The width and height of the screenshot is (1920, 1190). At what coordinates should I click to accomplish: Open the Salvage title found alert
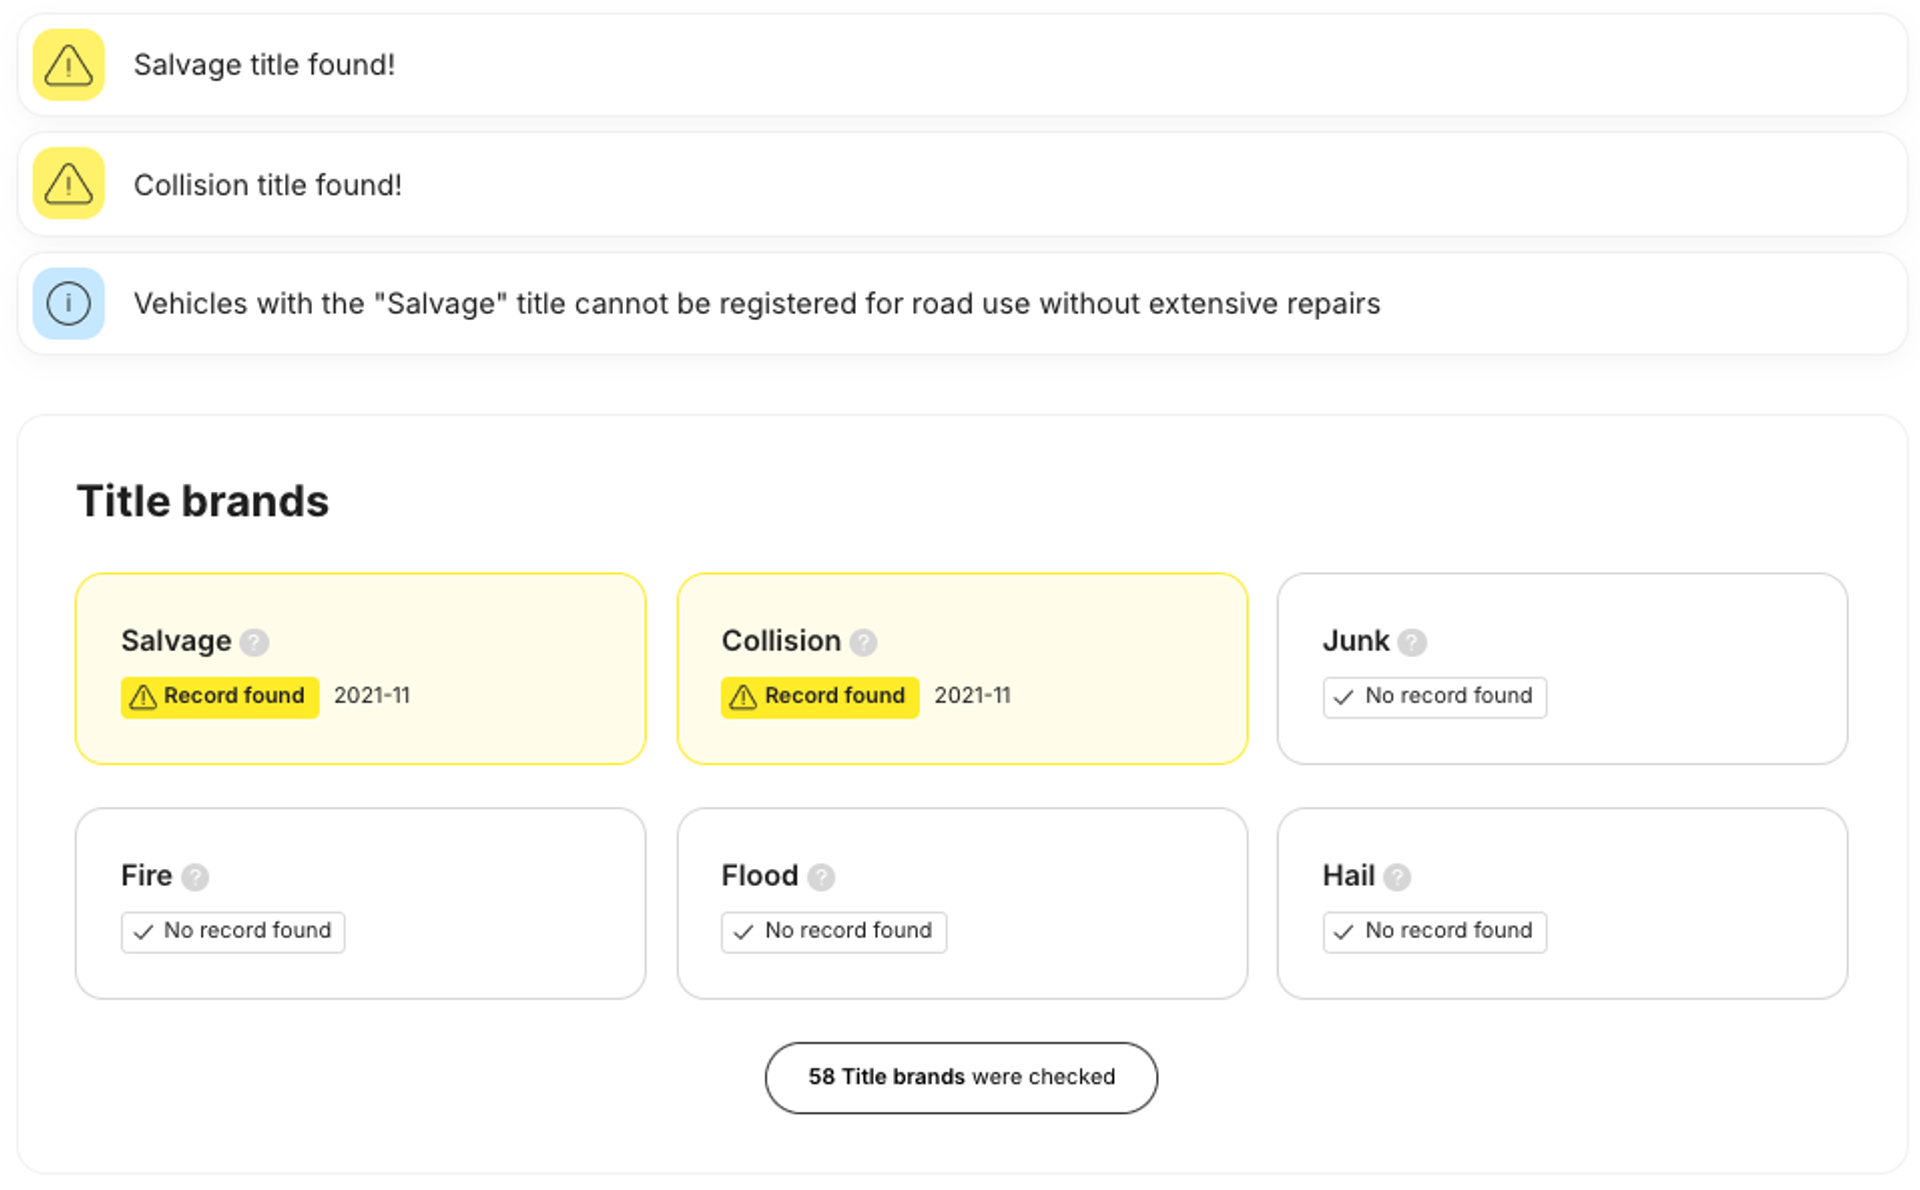point(264,65)
